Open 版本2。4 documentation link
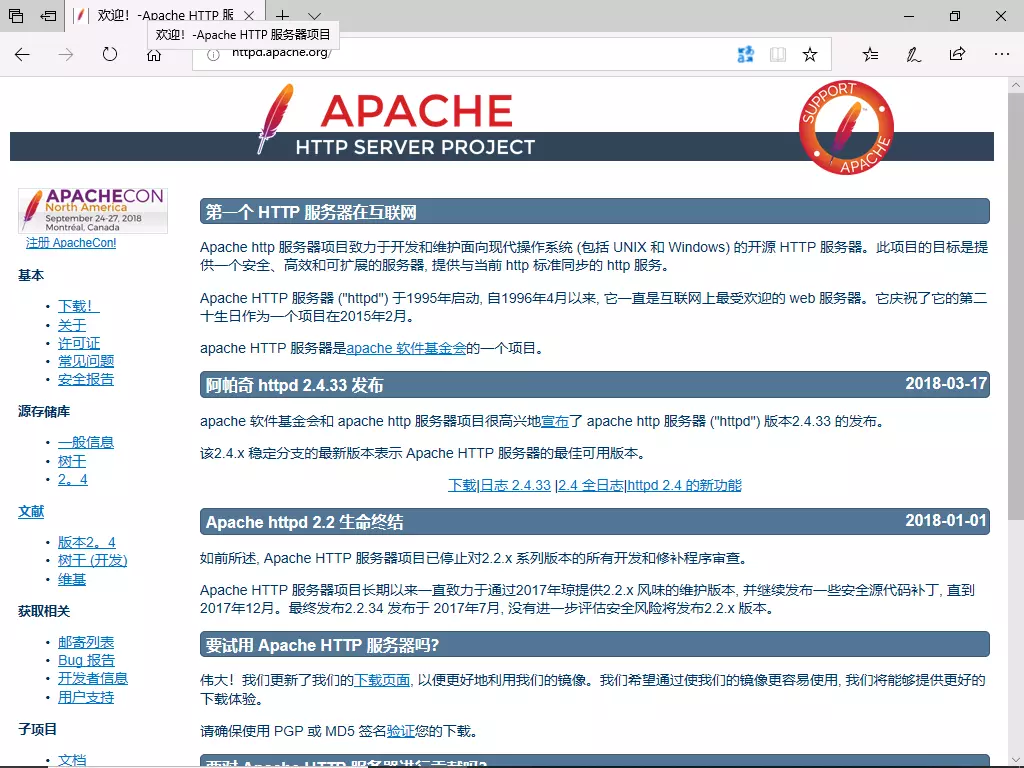 [x=86, y=543]
